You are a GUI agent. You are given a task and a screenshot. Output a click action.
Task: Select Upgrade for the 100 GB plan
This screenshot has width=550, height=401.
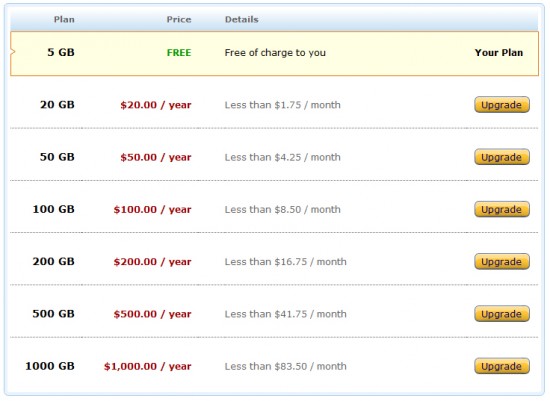coord(502,209)
